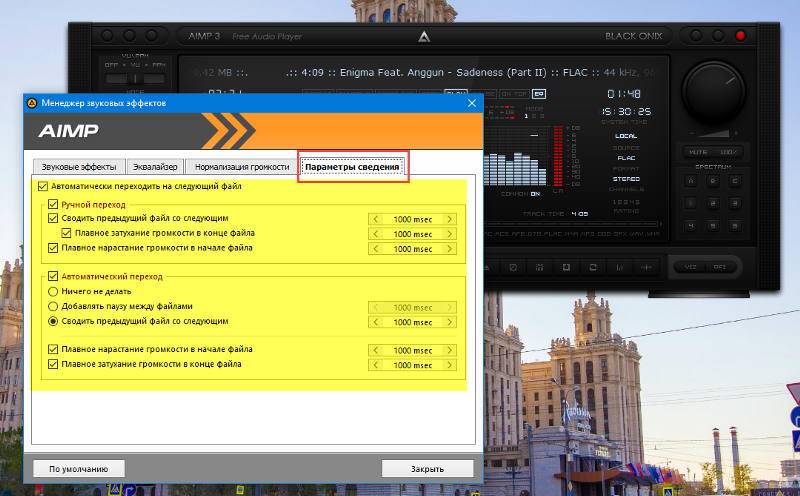Click the track progress bar on player display
This screenshot has width=800, height=496.
coord(571,224)
